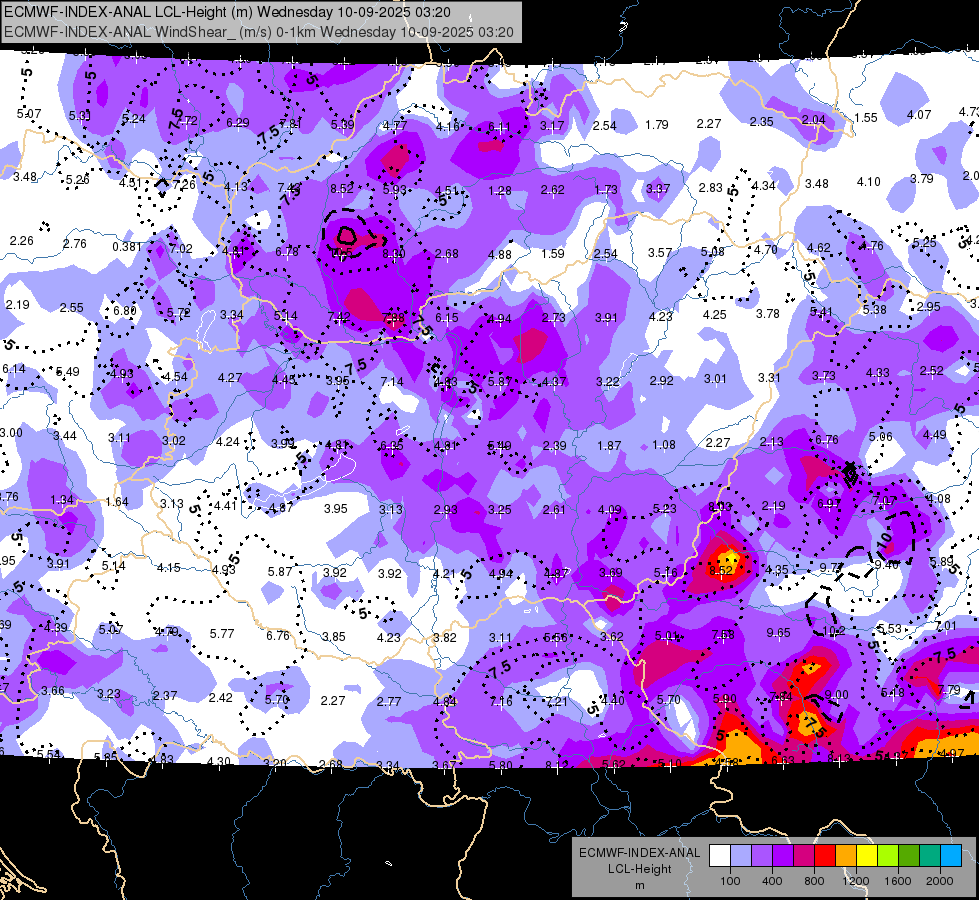Select the magenta legend color swatch
The width and height of the screenshot is (979, 900).
click(804, 856)
